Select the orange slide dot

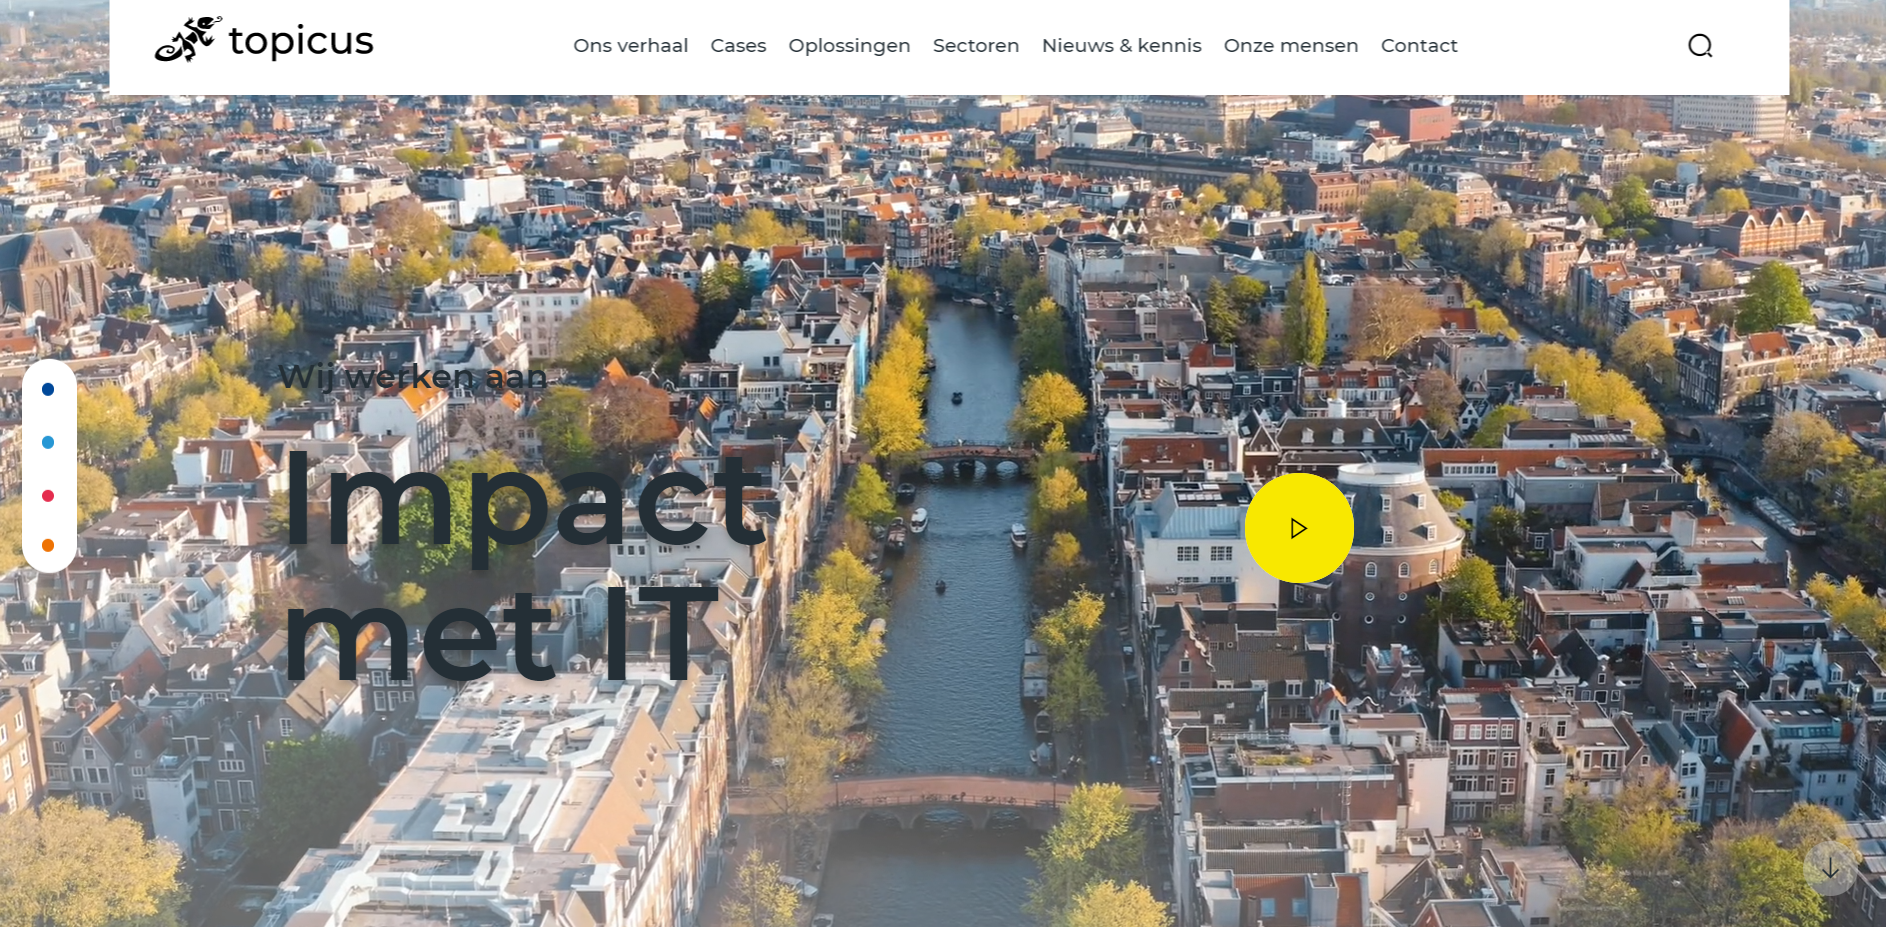click(48, 545)
